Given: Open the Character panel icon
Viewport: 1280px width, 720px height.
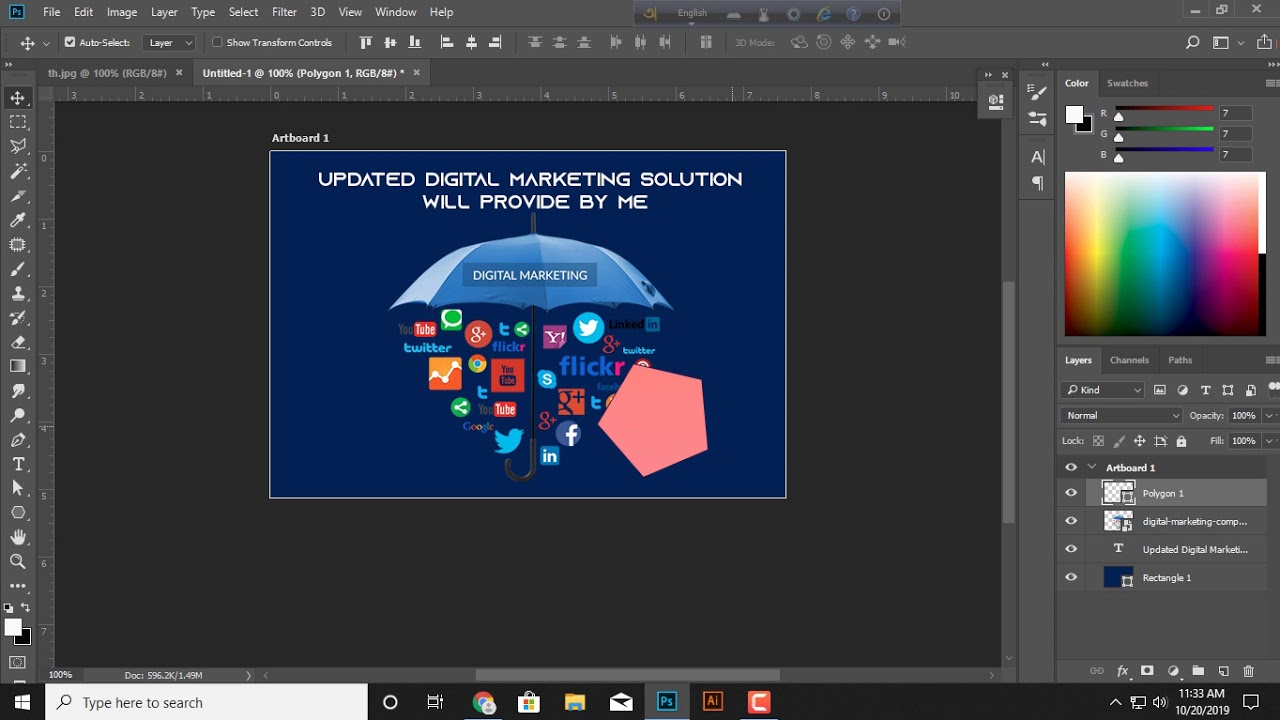Looking at the screenshot, I should pyautogui.click(x=1038, y=157).
